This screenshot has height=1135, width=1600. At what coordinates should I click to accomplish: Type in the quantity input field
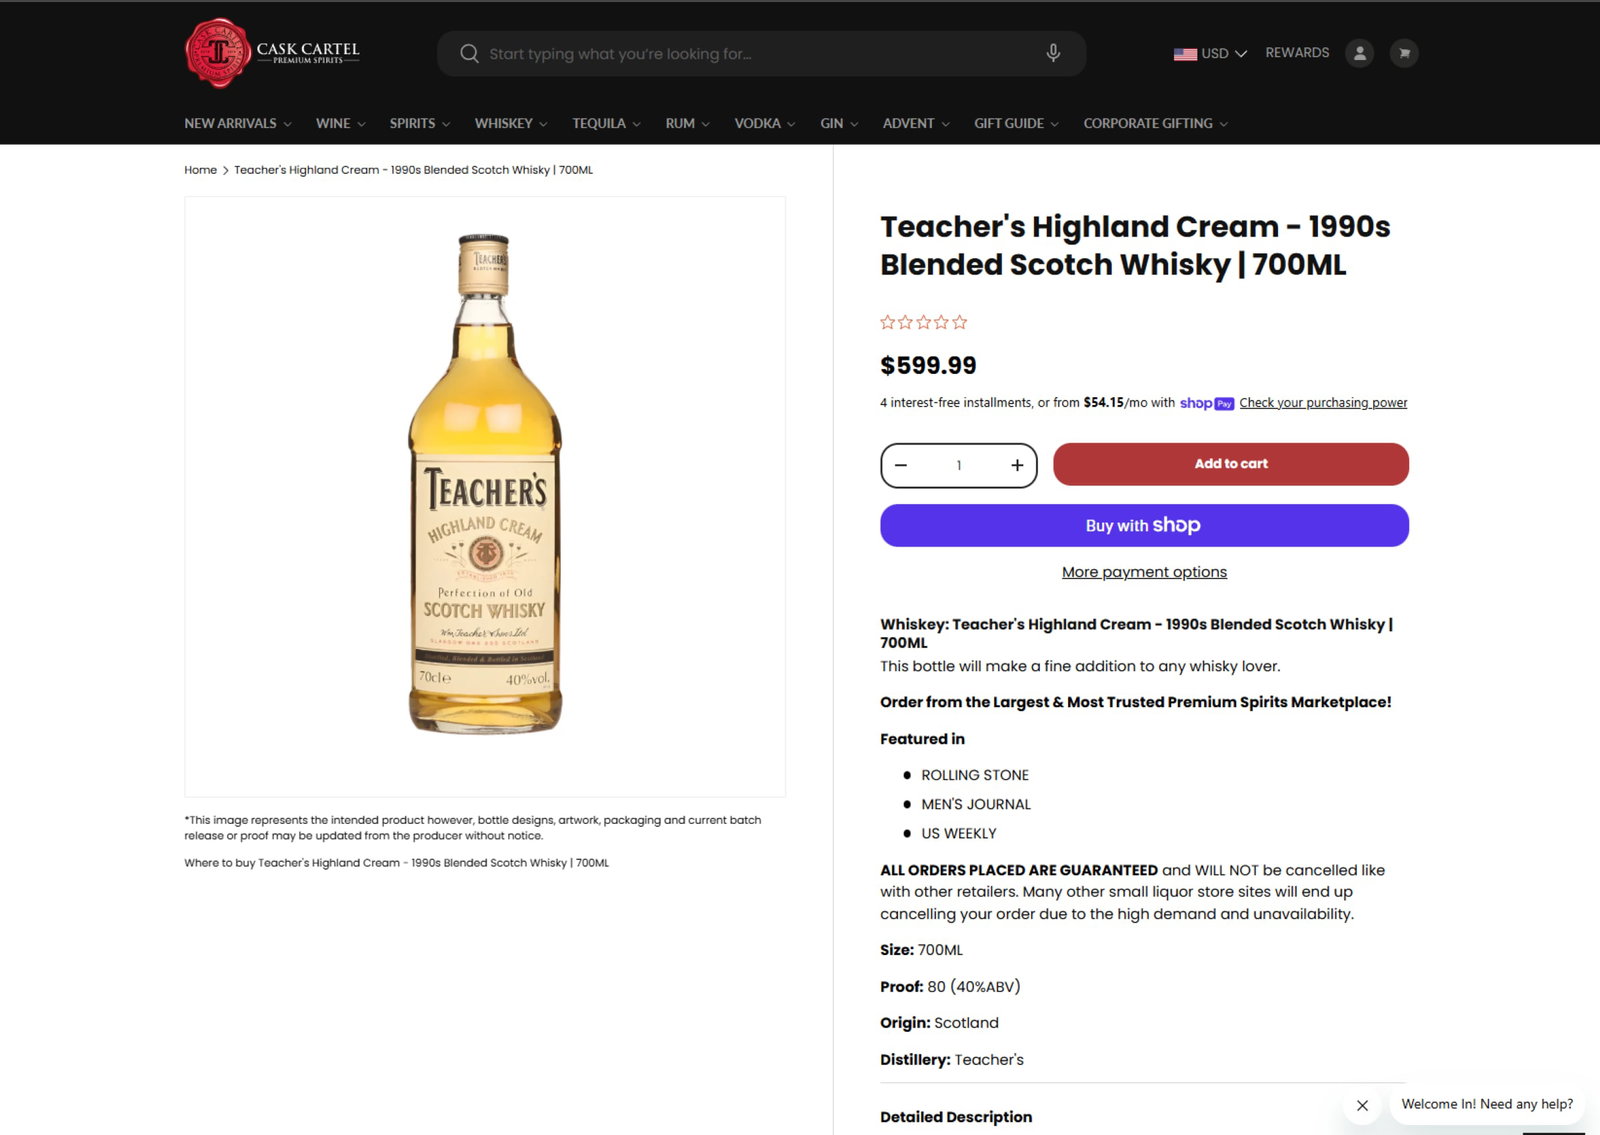(x=958, y=465)
